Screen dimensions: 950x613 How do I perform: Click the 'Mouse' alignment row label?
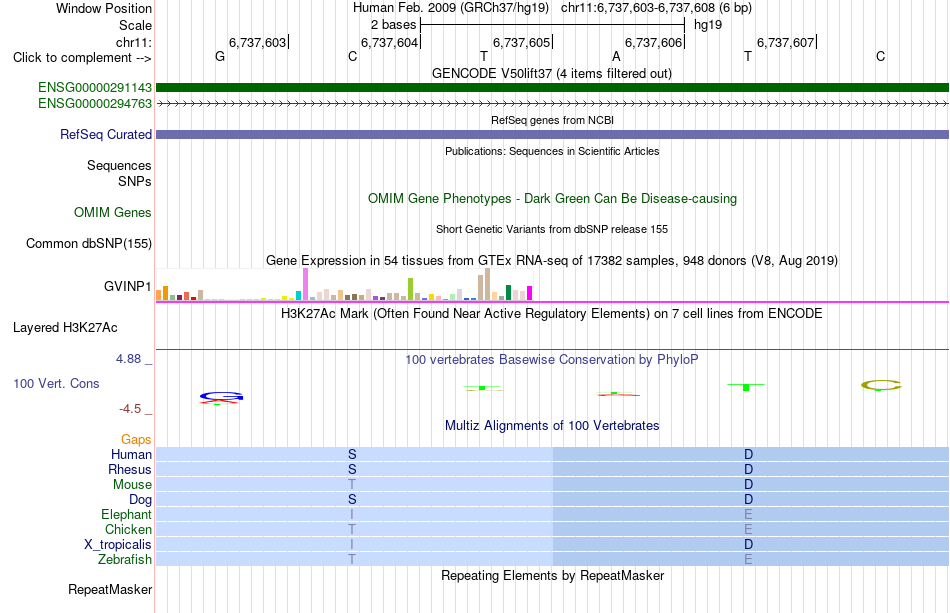pos(133,485)
